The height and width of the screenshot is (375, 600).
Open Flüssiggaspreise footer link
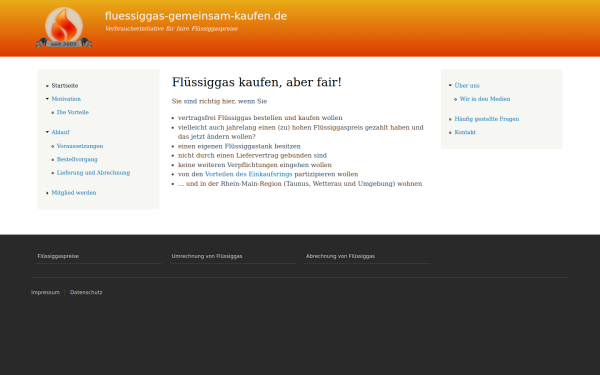tap(58, 256)
